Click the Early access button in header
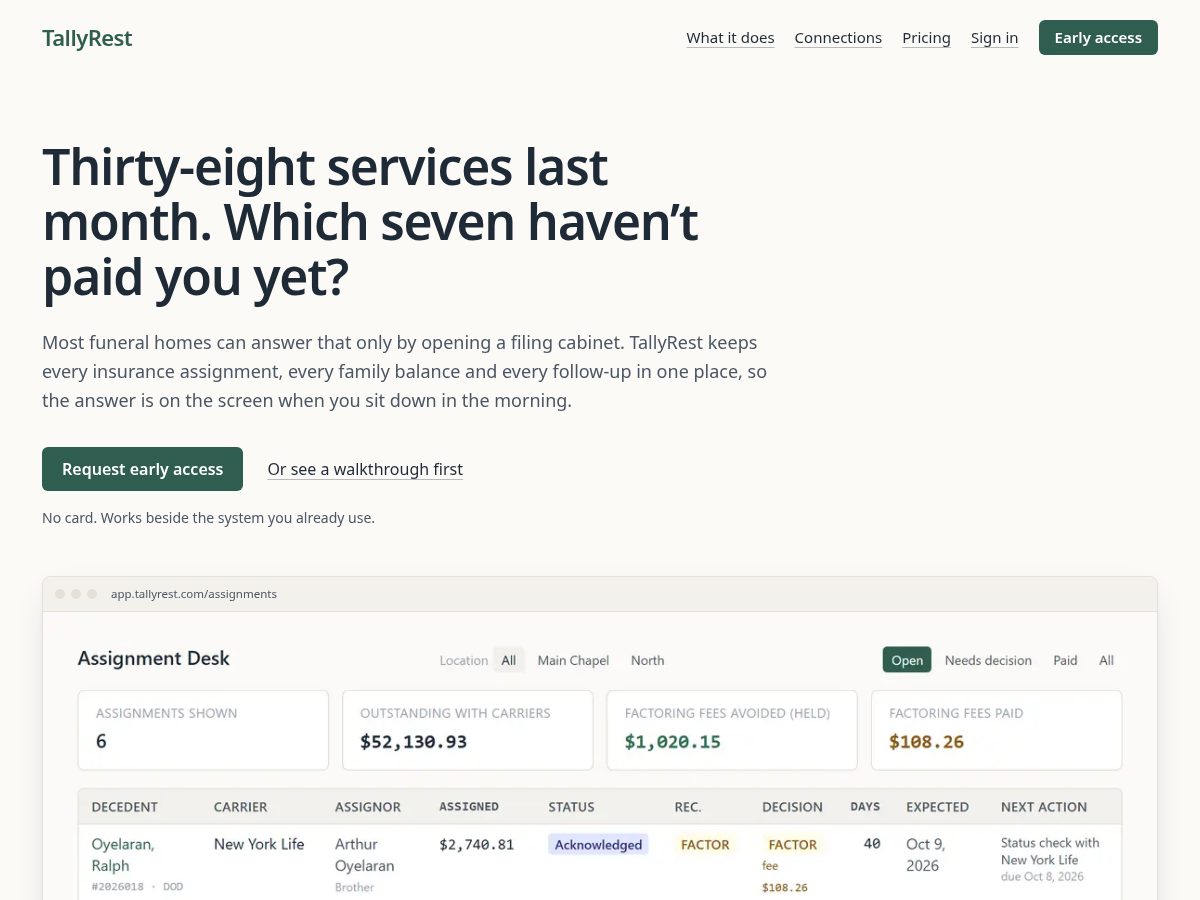The height and width of the screenshot is (900, 1200). [x=1098, y=38]
